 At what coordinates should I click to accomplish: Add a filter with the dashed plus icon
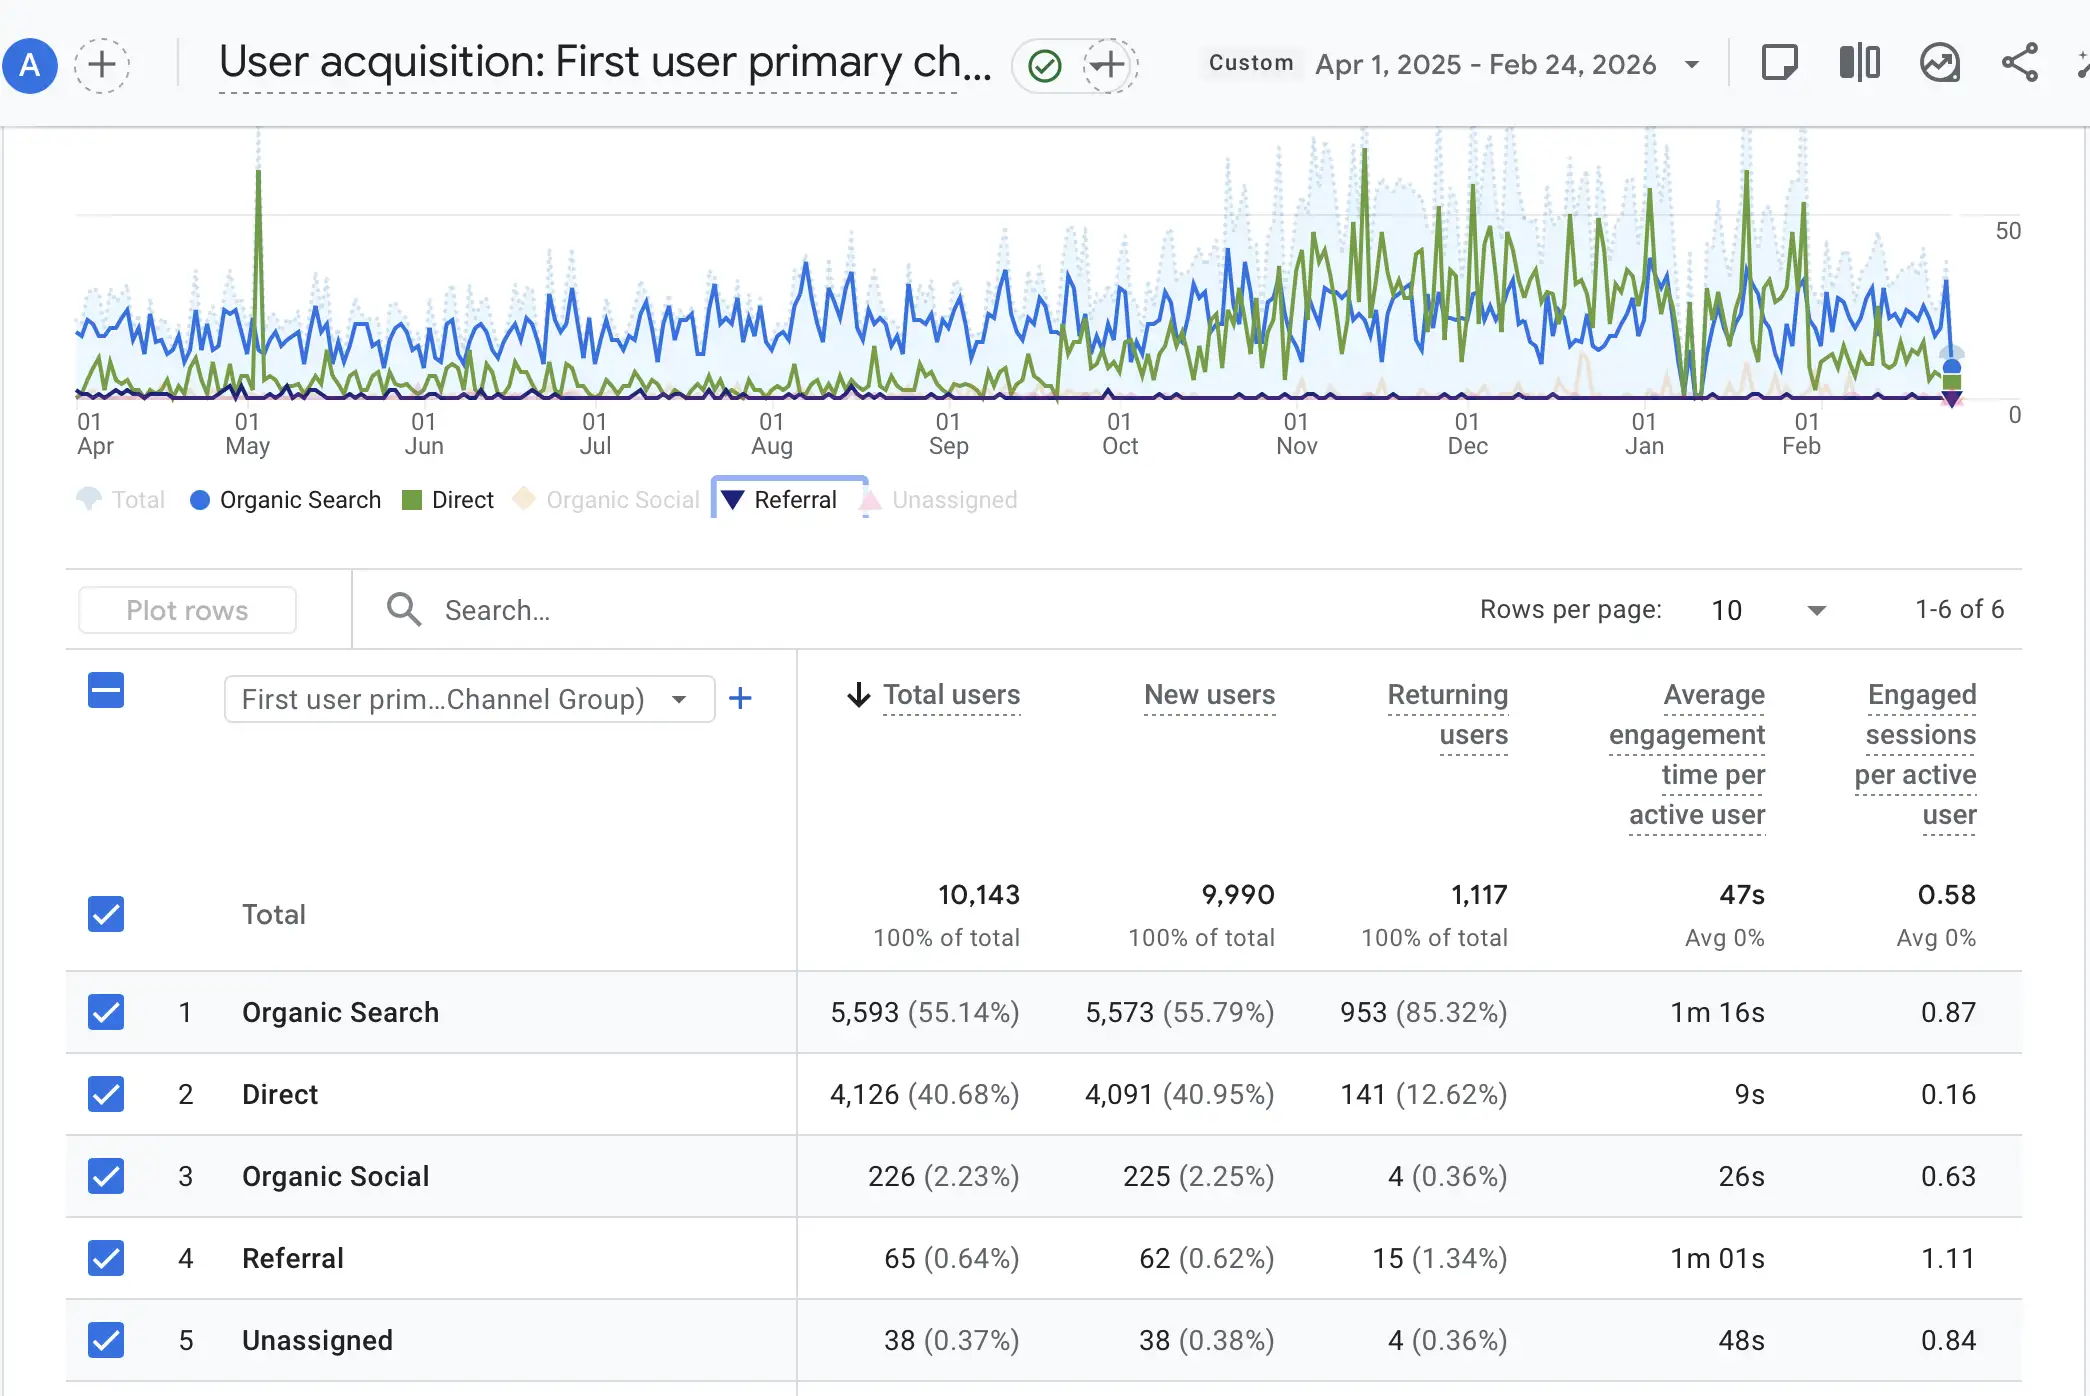pyautogui.click(x=1108, y=66)
